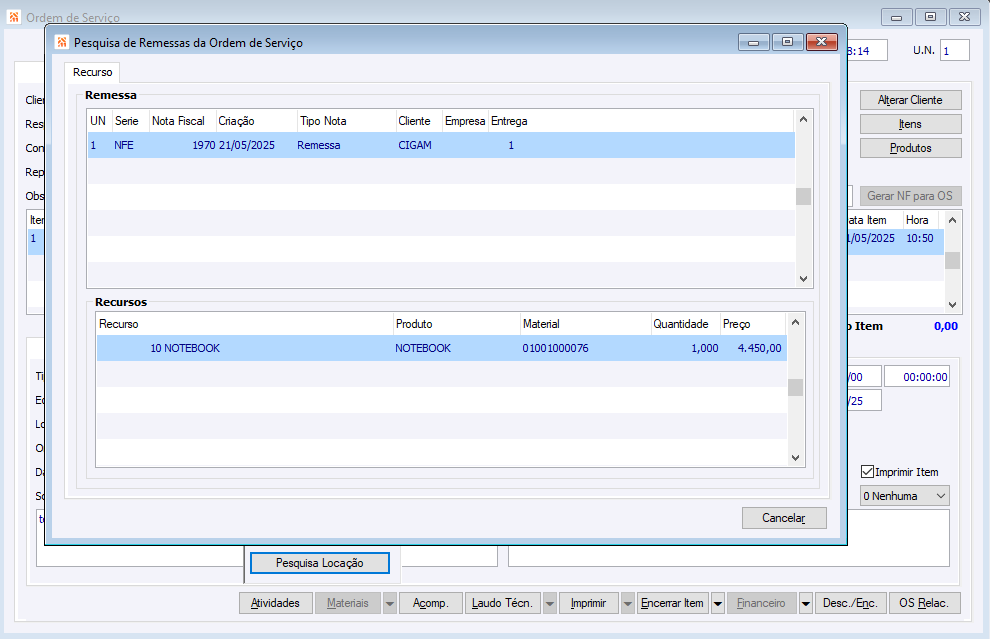This screenshot has height=639, width=990.
Task: Click Gerar NF para OS button
Action: [x=910, y=196]
